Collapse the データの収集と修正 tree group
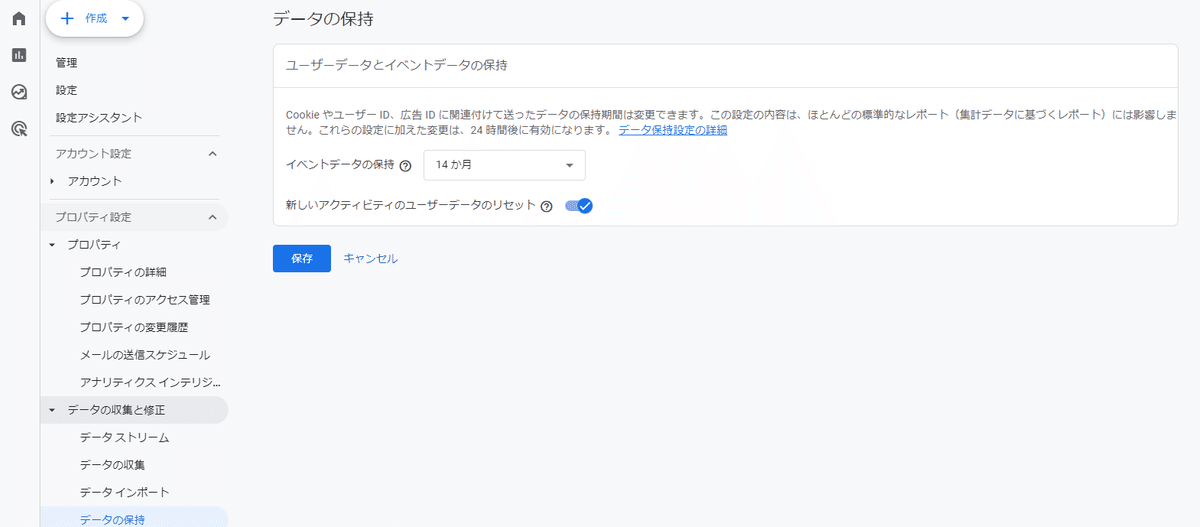The image size is (1200, 527). (52, 410)
